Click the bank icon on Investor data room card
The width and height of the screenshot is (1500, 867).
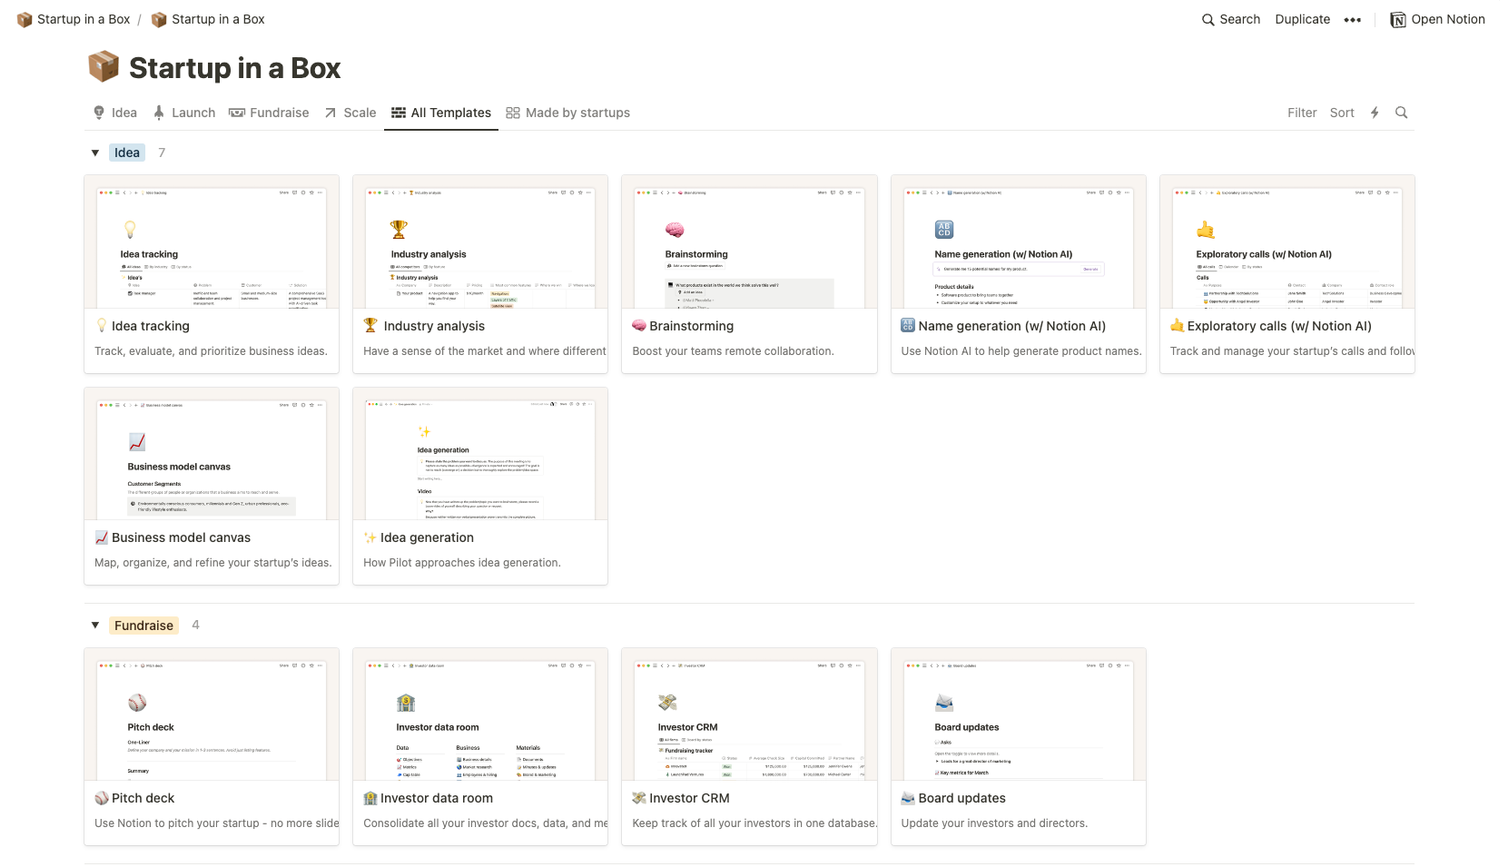(370, 798)
